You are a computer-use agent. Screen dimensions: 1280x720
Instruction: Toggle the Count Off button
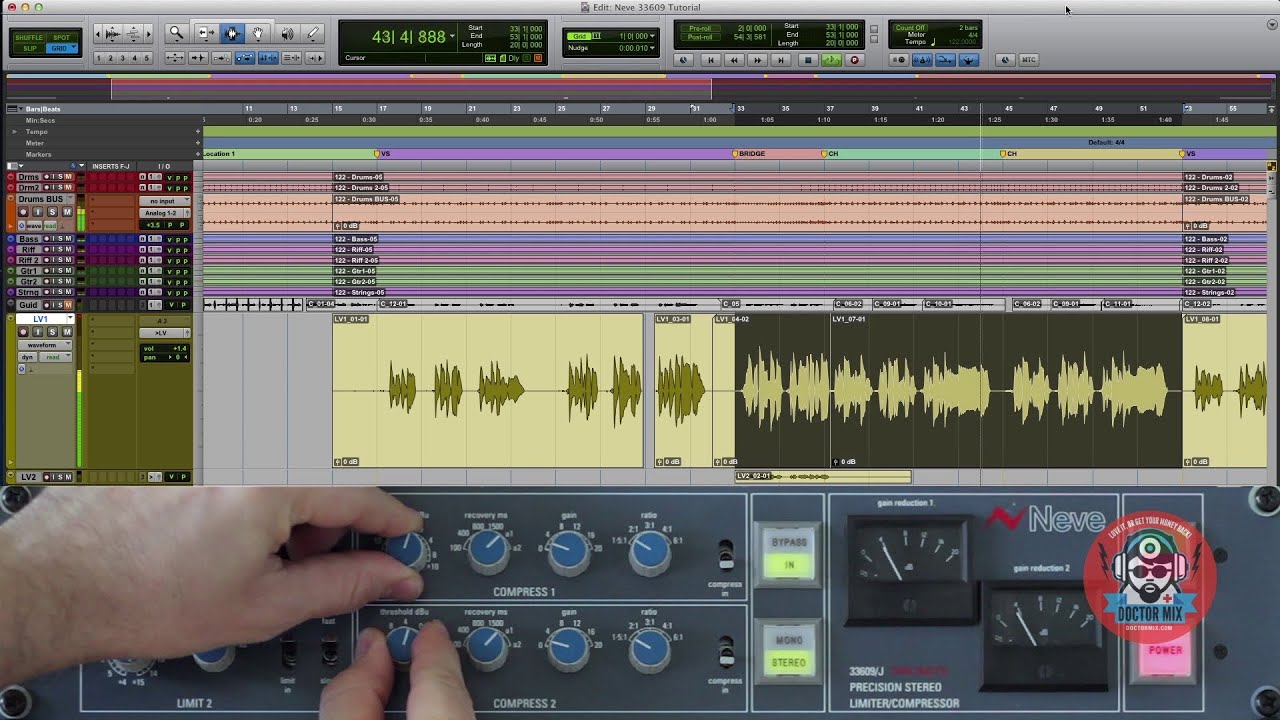911,28
